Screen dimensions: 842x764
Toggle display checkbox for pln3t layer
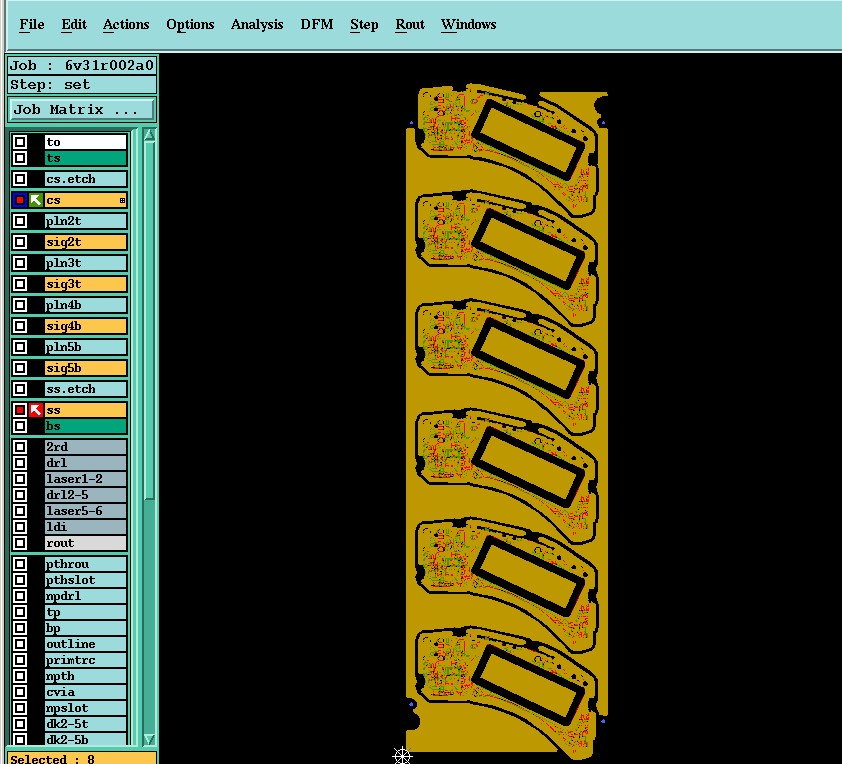20,263
